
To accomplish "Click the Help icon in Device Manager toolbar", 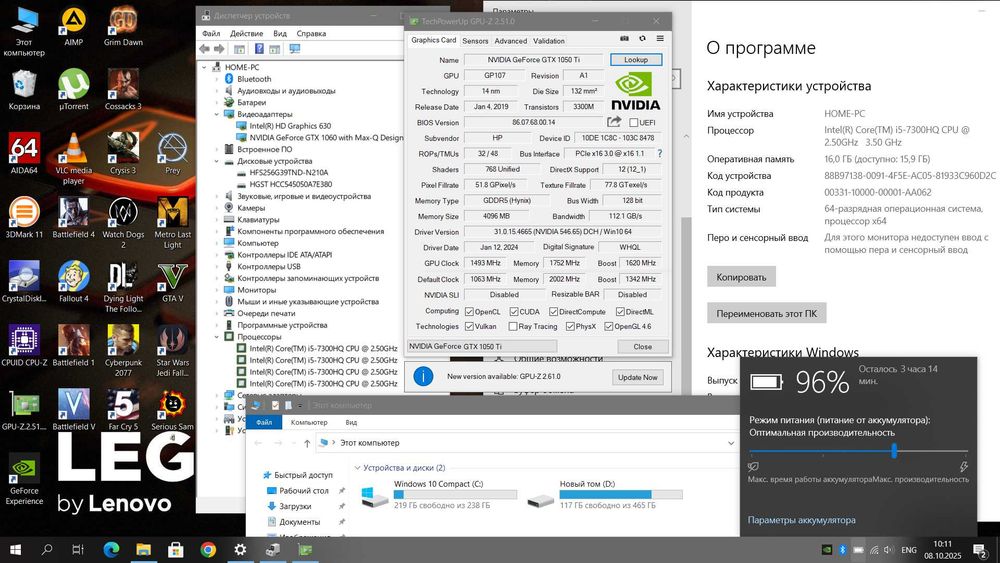I will [x=259, y=48].
